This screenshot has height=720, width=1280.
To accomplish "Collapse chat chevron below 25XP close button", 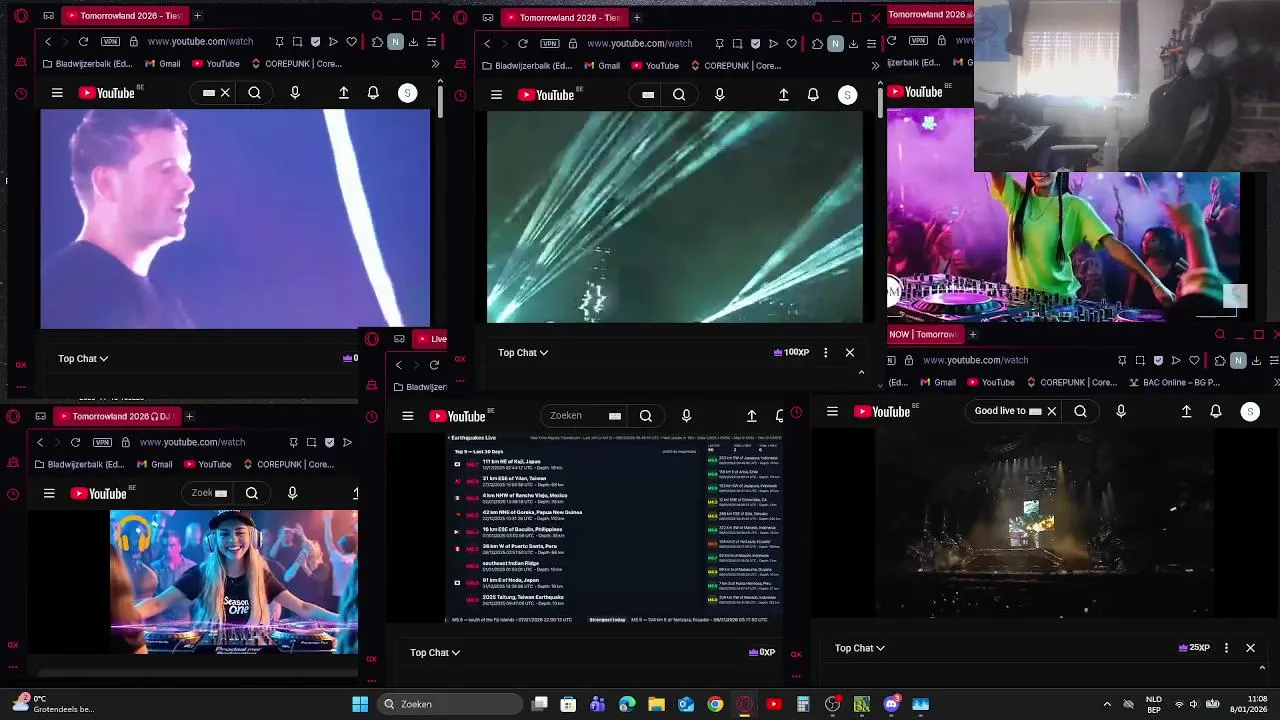I will [1262, 668].
